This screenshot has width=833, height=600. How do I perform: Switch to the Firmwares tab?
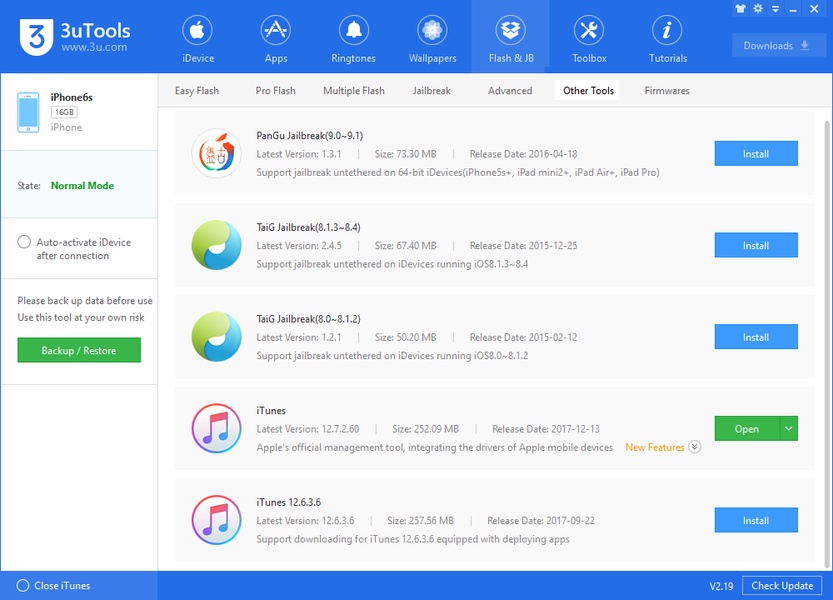[x=666, y=91]
